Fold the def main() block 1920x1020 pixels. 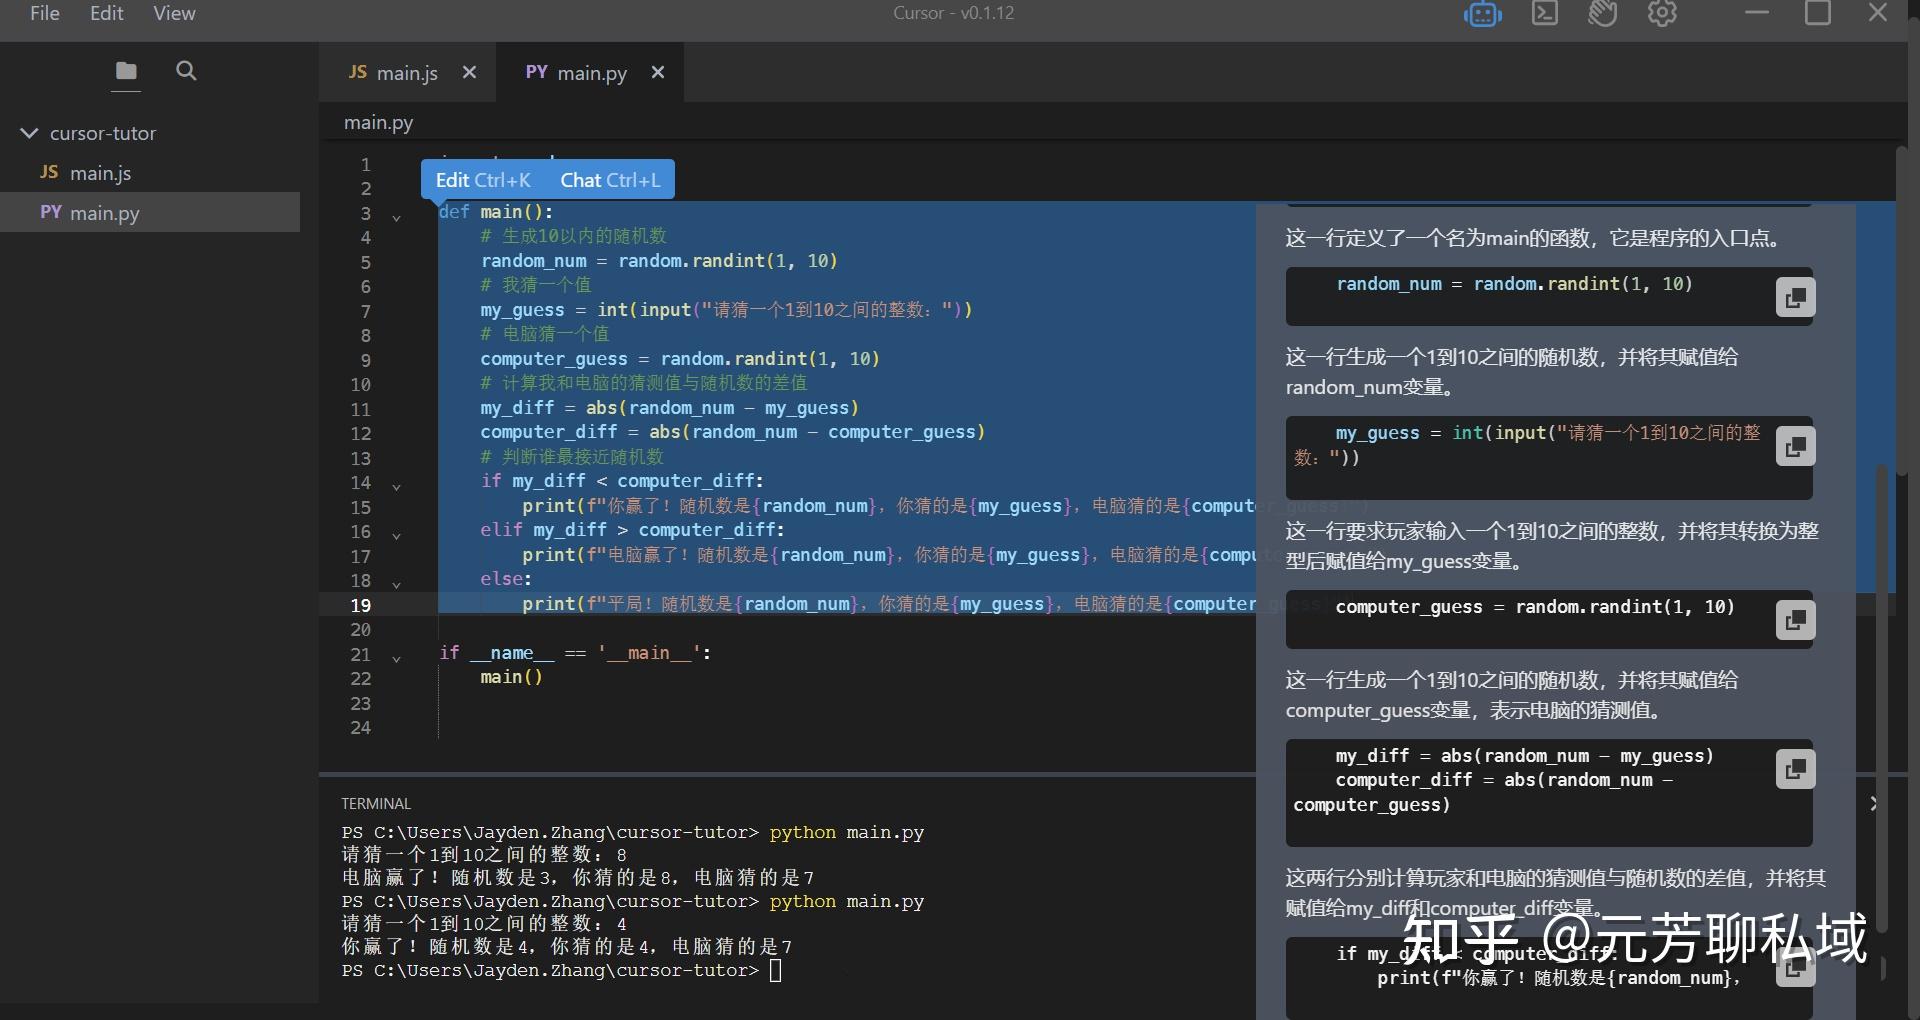[397, 216]
